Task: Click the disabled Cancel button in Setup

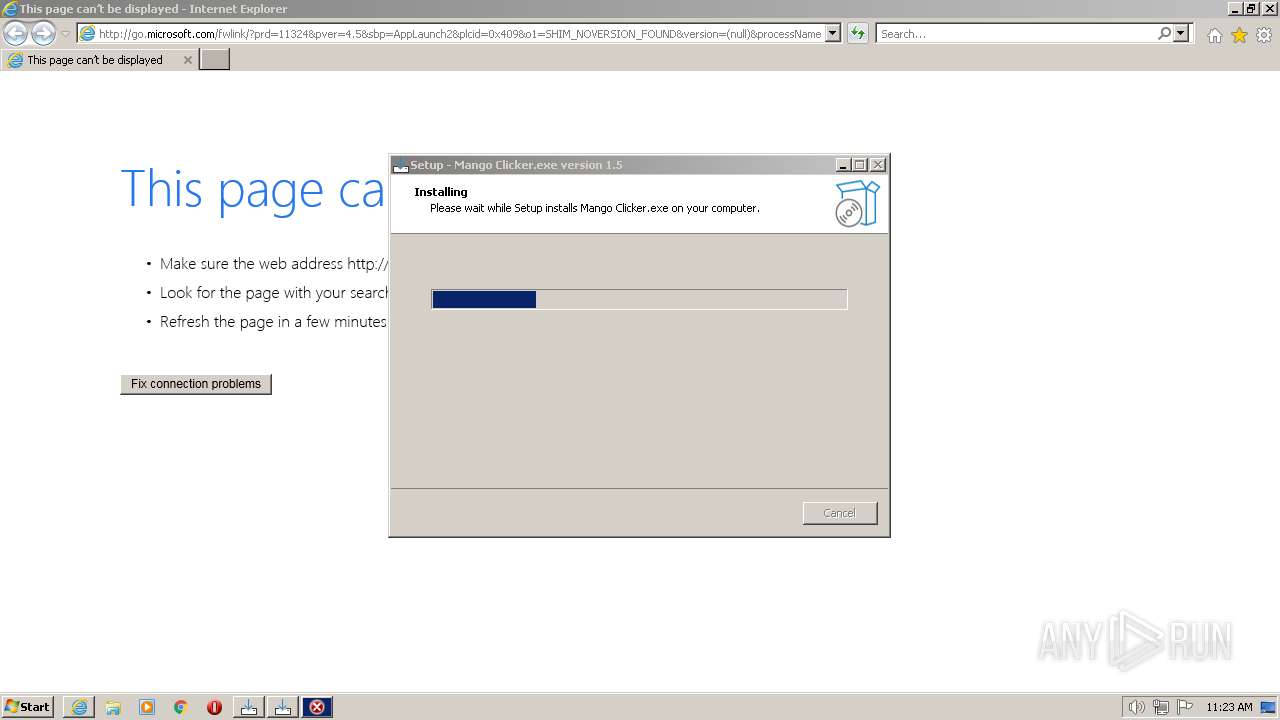Action: coord(840,513)
